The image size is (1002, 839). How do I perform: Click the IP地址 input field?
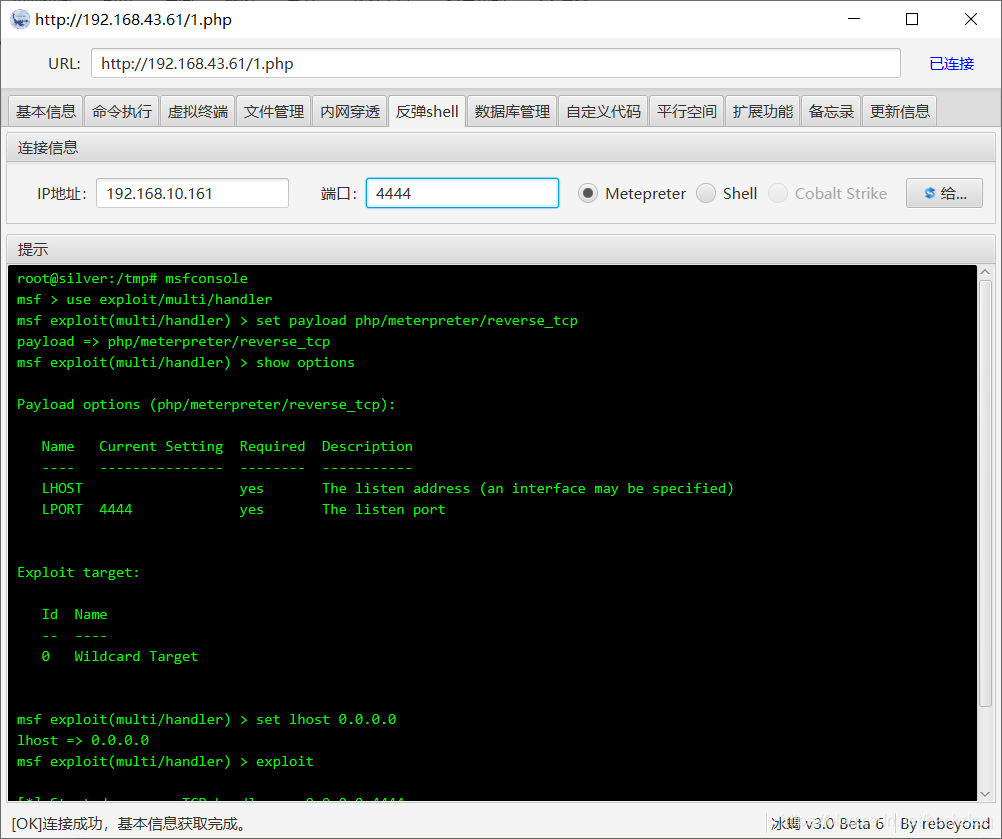192,193
